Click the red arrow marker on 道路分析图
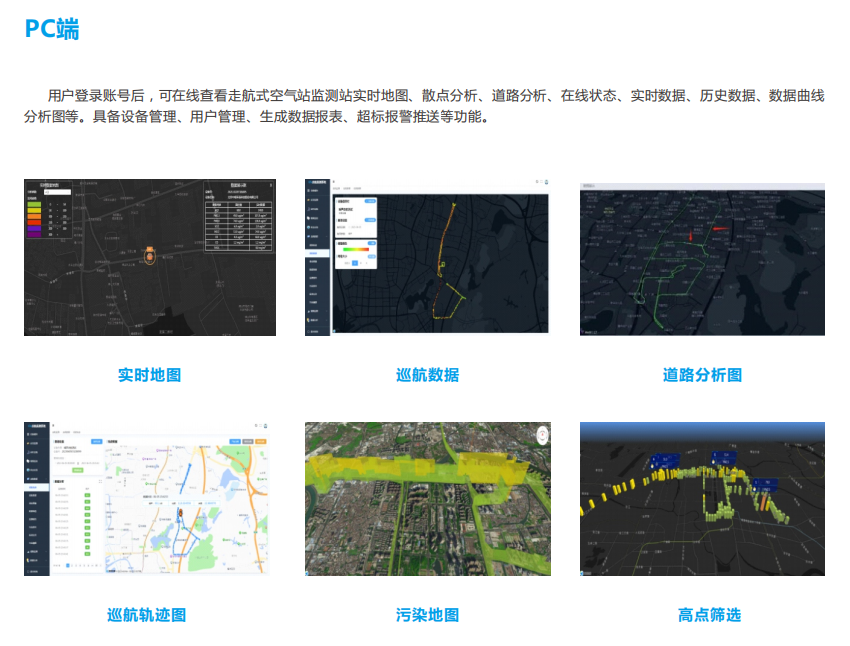Image resolution: width=850 pixels, height=646 pixels. 719,230
